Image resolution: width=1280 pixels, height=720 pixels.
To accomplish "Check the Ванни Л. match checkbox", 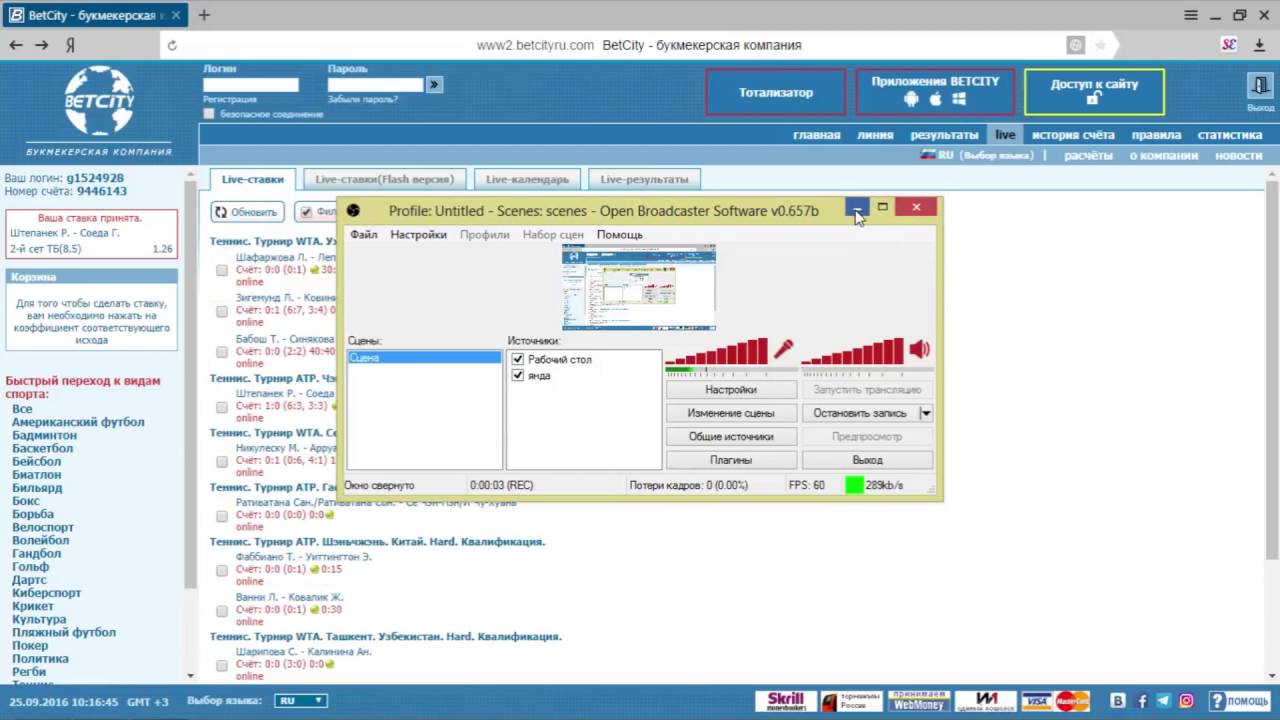I will [x=222, y=611].
